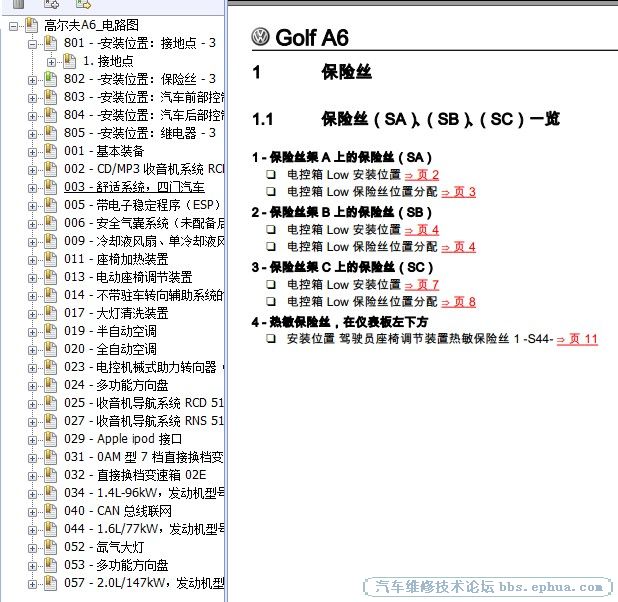Click the book icon beside 017 大灯清洗装置
The image size is (618, 602).
(x=50, y=313)
